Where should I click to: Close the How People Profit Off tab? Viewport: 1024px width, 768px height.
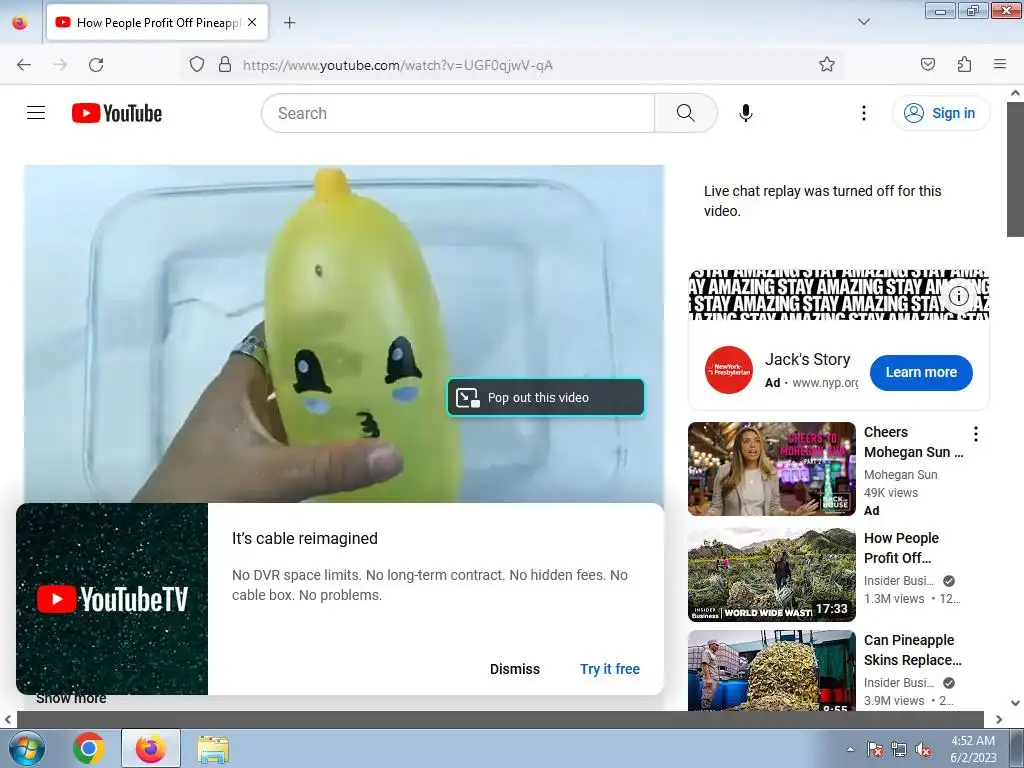(252, 22)
